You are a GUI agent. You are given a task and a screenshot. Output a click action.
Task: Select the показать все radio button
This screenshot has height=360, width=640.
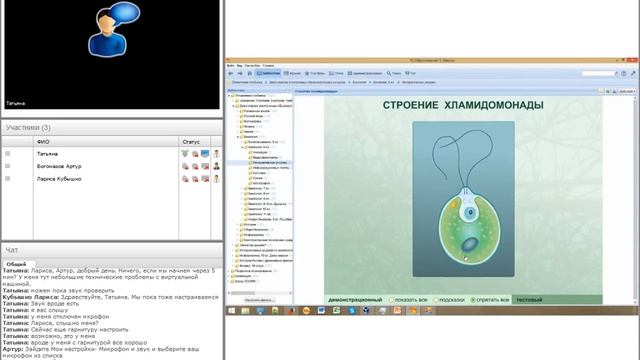391,300
